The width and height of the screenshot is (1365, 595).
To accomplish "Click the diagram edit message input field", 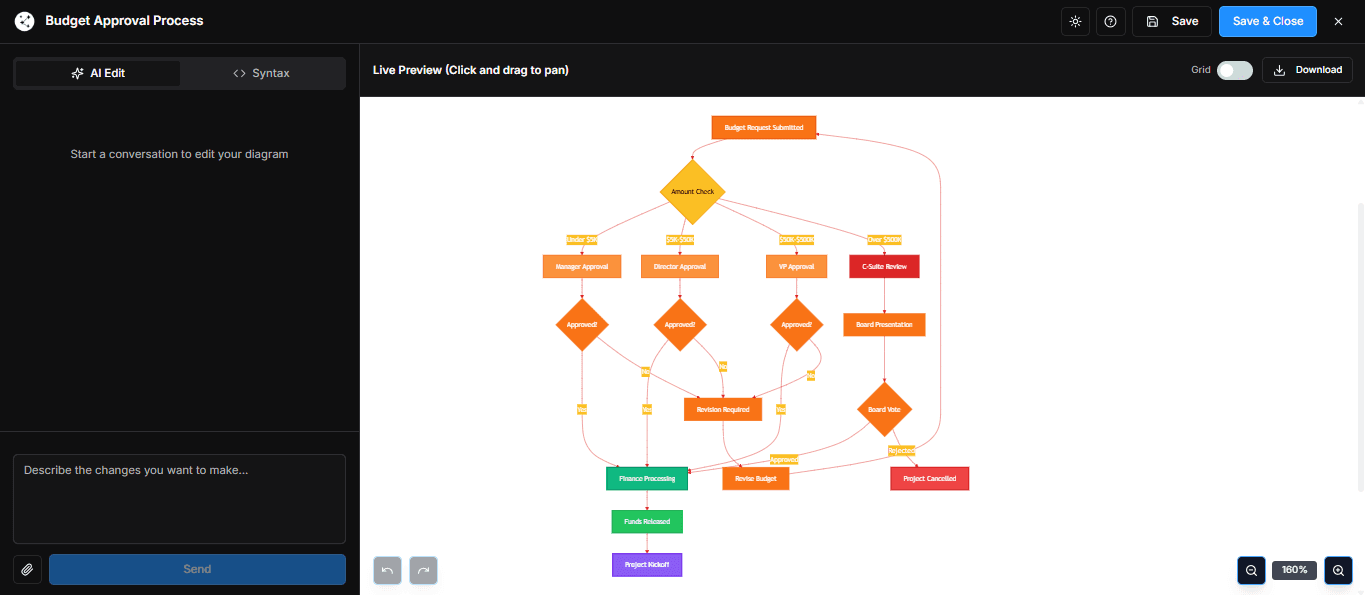I will (179, 498).
